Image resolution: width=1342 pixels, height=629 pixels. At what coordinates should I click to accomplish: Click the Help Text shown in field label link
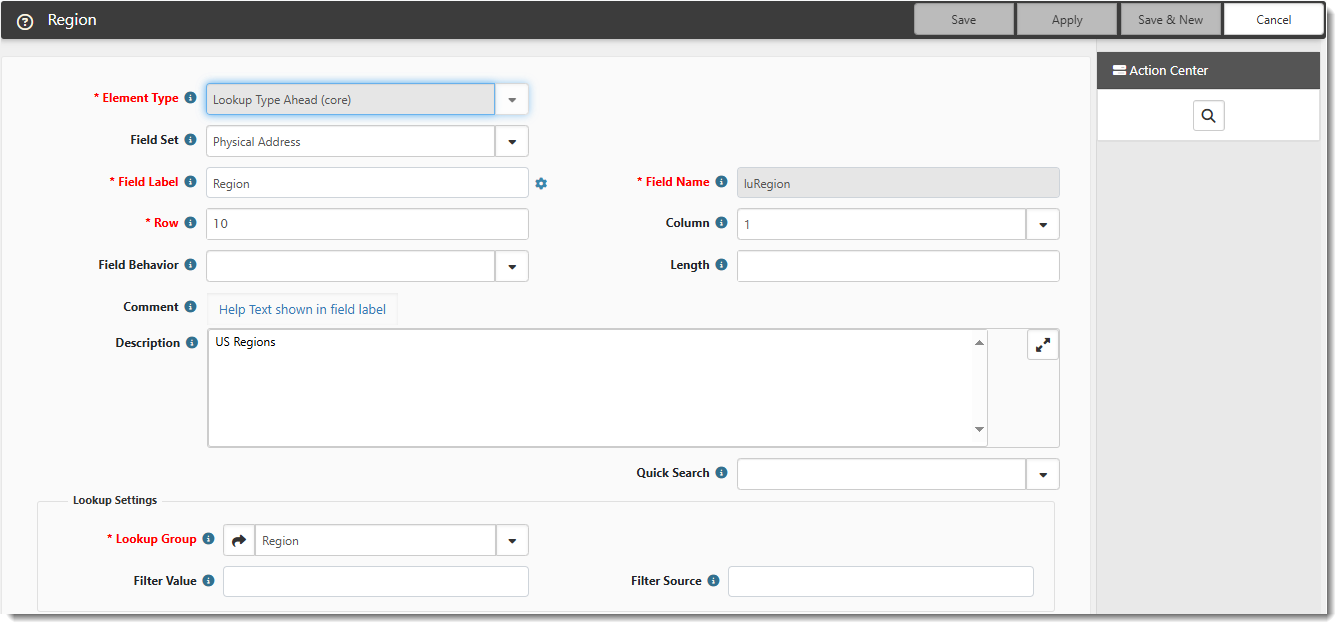tap(302, 310)
